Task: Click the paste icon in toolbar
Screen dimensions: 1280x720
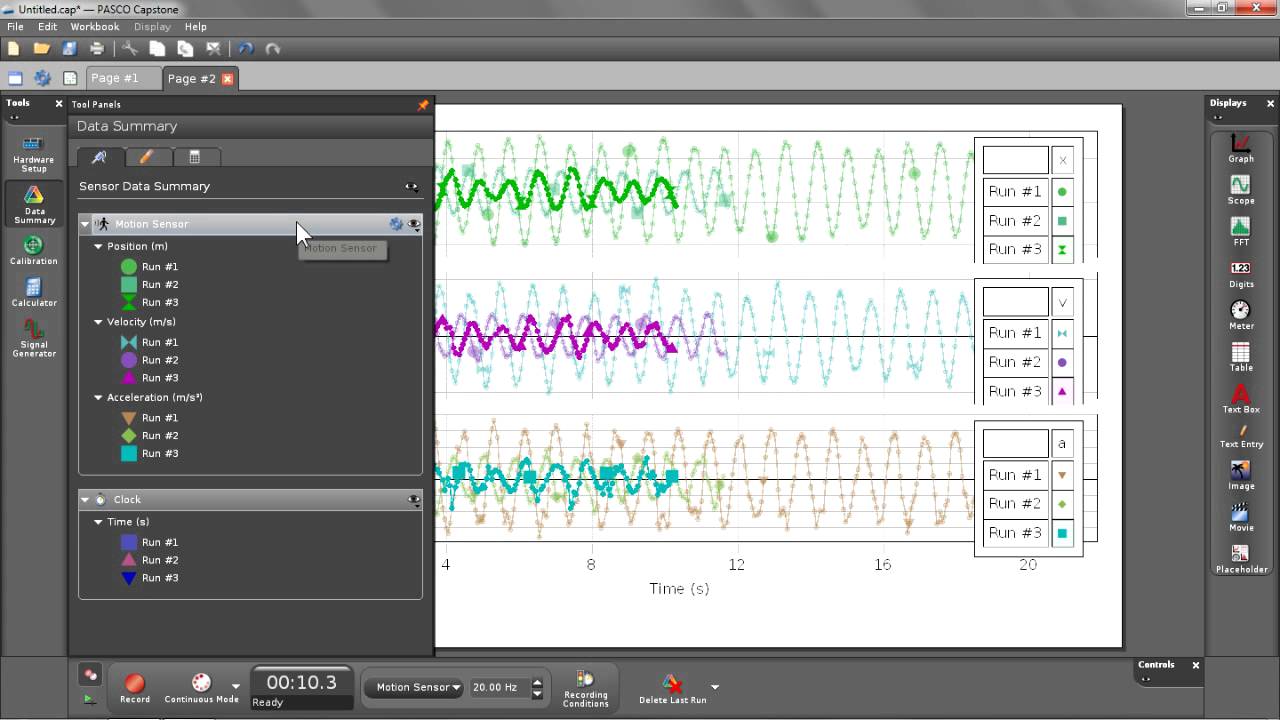Action: [x=185, y=48]
